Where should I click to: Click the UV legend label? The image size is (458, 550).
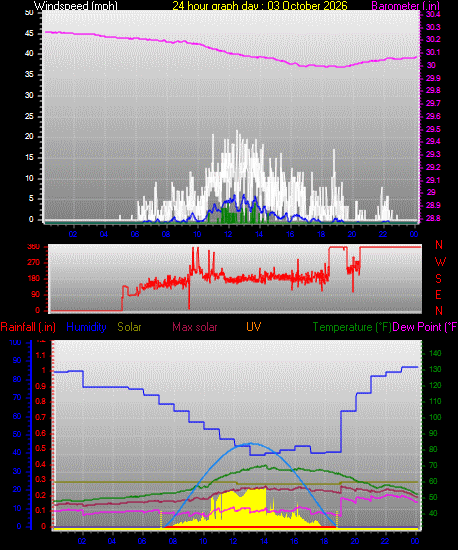253,327
